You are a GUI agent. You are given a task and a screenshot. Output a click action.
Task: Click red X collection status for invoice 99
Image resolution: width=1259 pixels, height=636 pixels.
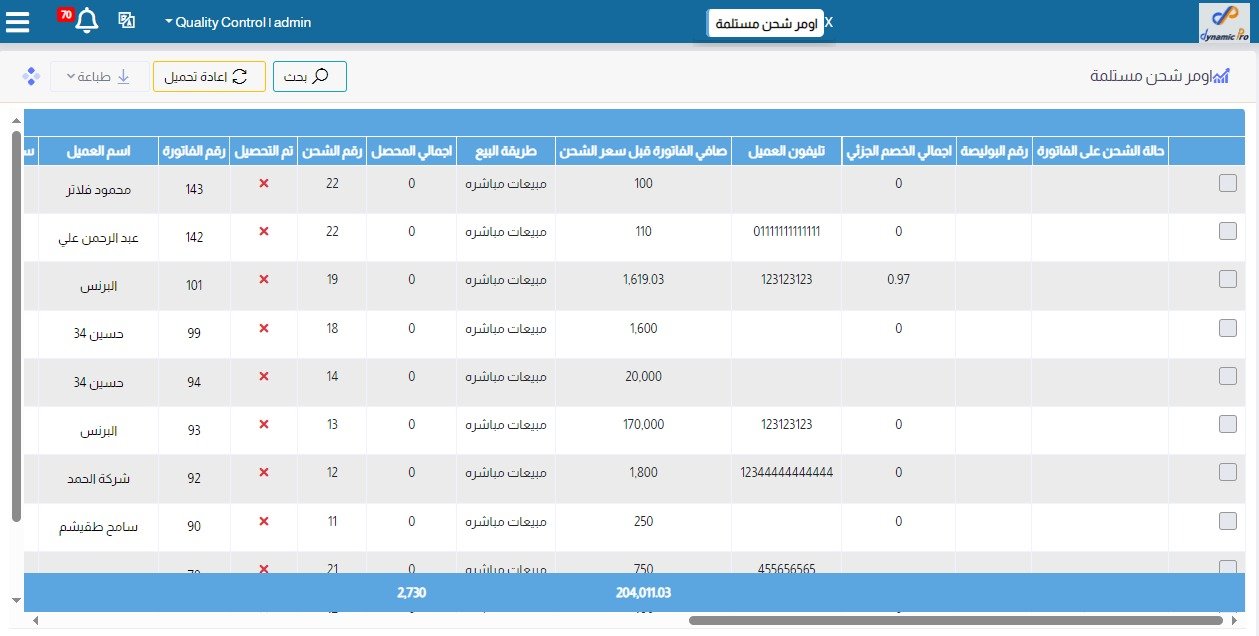point(264,328)
